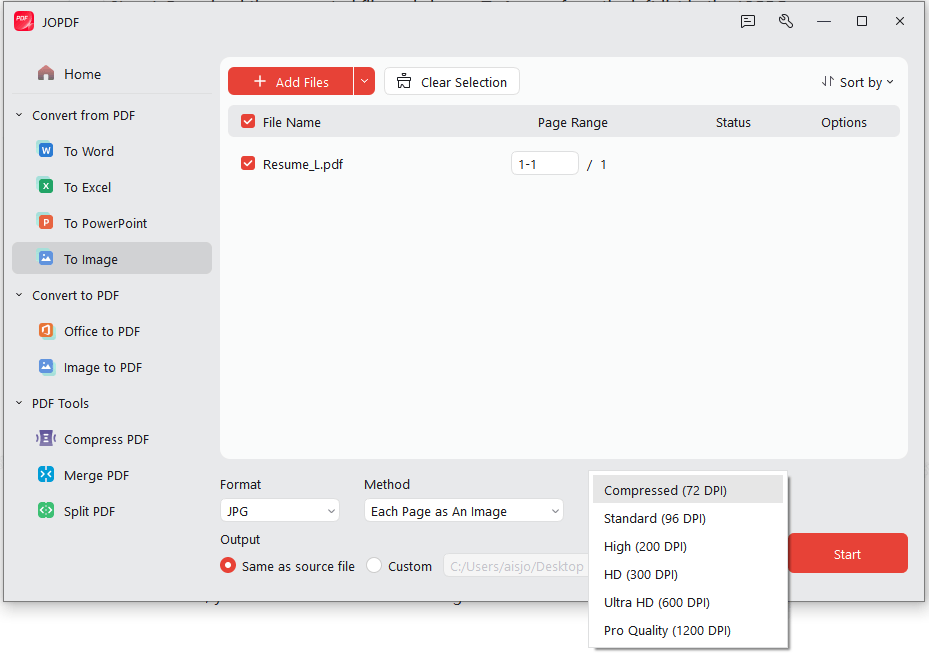Image resolution: width=929 pixels, height=653 pixels.
Task: Click the To Word icon
Action: 46,151
